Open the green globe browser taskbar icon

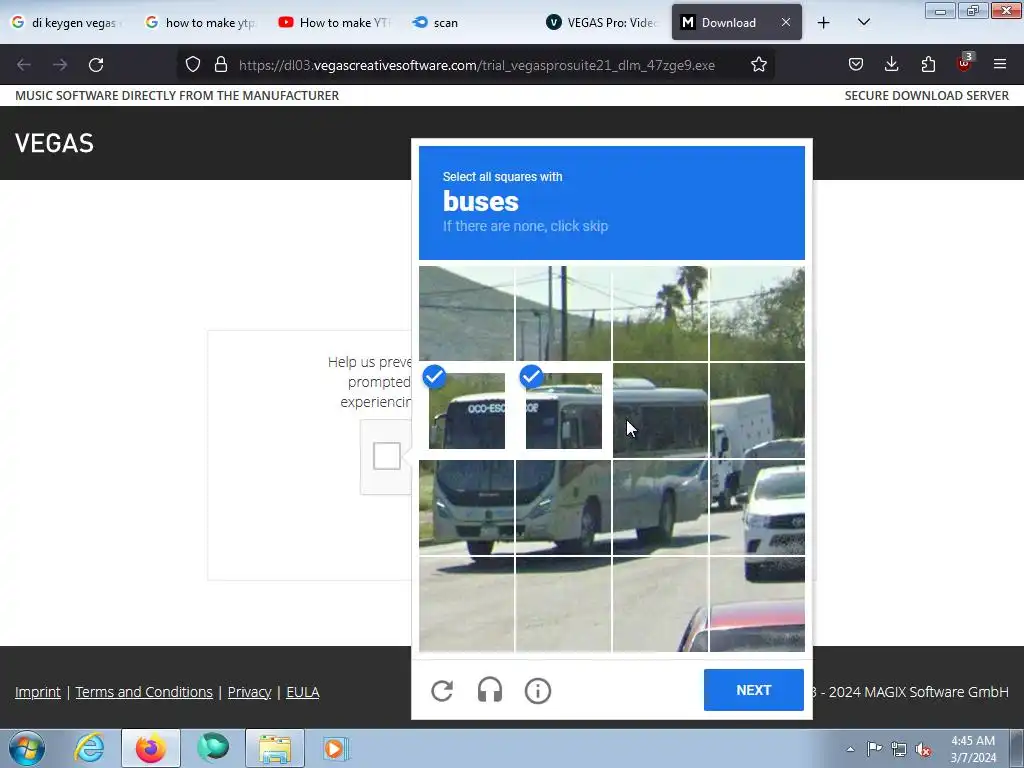click(x=213, y=748)
